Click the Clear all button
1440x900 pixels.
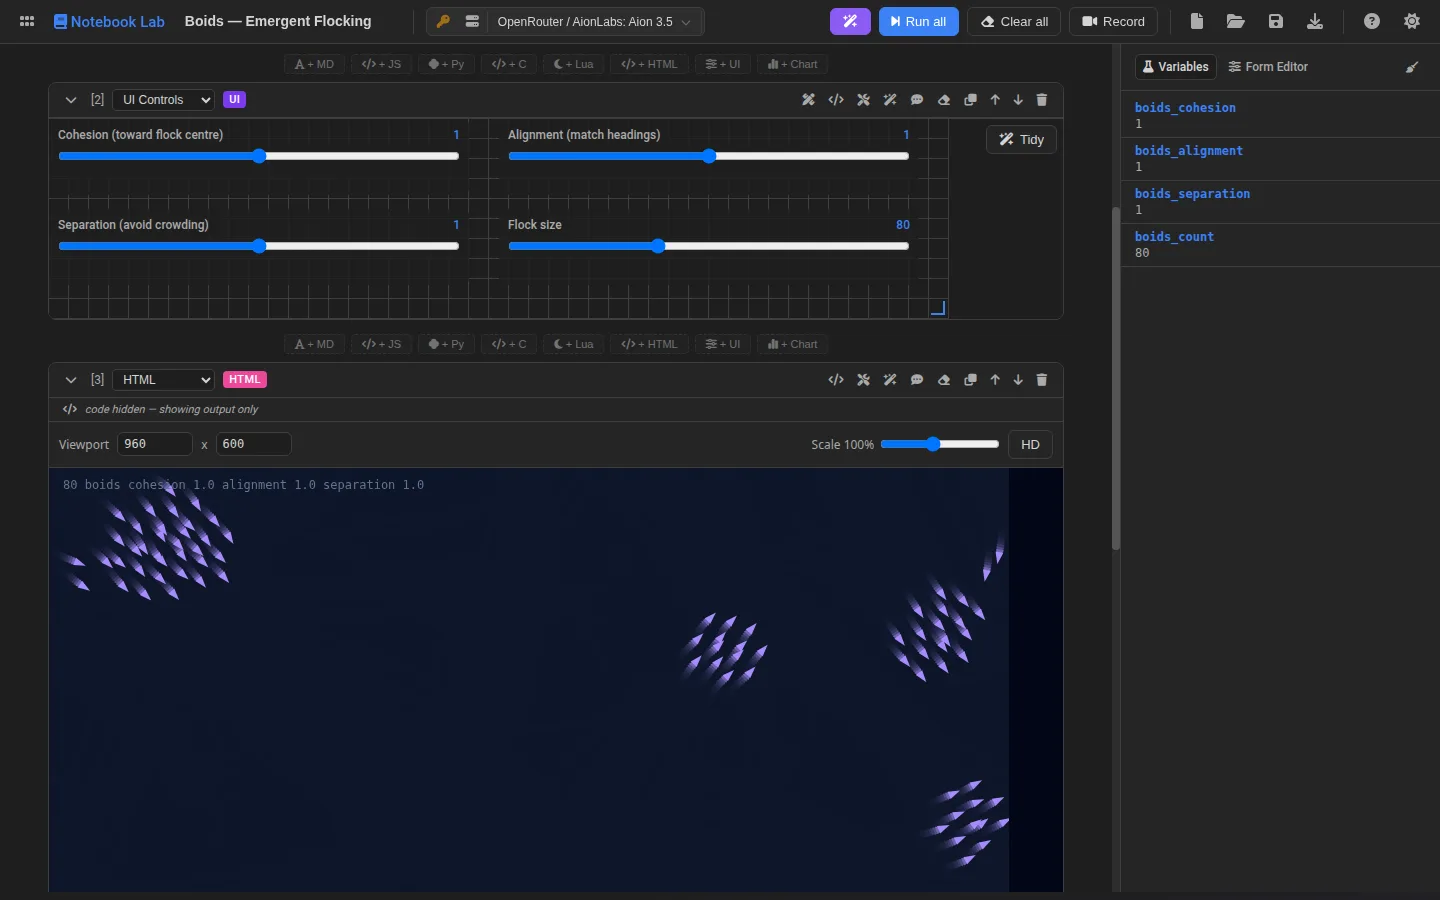pos(1014,21)
